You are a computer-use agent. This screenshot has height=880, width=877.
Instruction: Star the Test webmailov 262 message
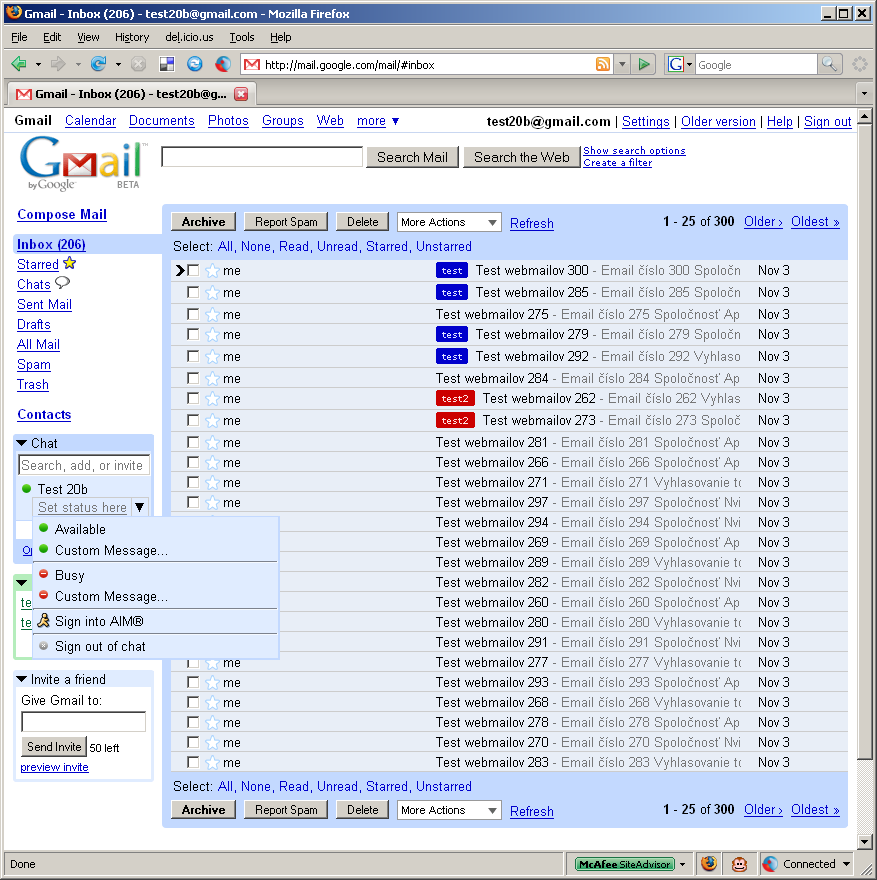pyautogui.click(x=212, y=399)
